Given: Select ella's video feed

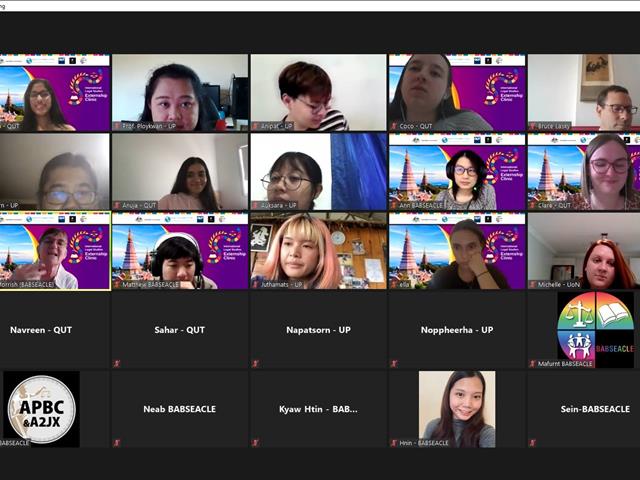Looking at the screenshot, I should tap(457, 251).
